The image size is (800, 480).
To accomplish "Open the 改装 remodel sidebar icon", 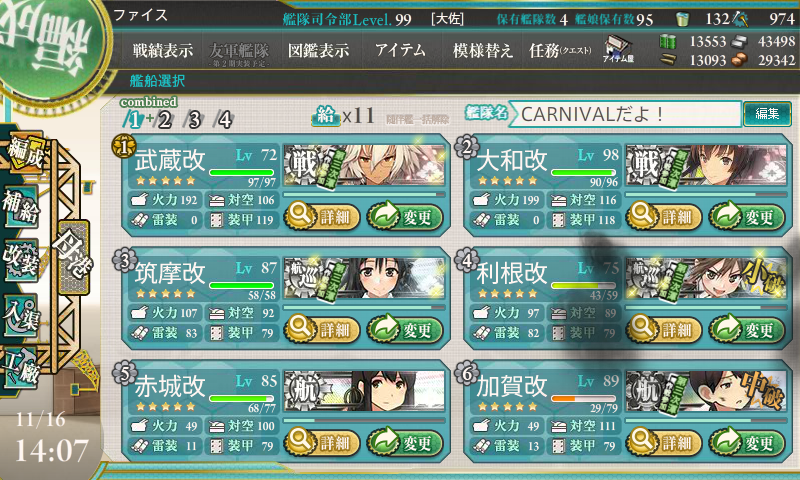I will tap(21, 259).
